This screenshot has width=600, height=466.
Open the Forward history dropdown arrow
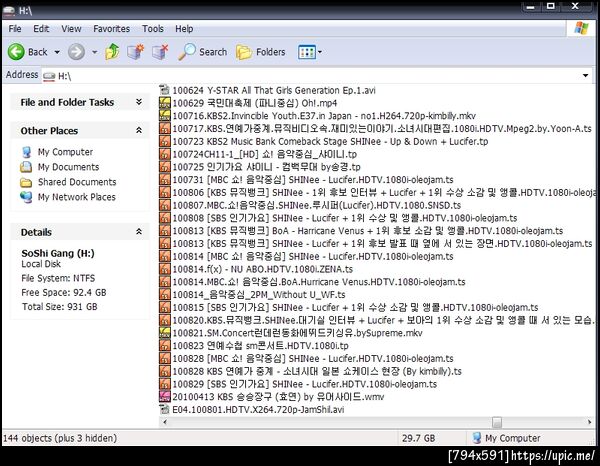[x=95, y=52]
